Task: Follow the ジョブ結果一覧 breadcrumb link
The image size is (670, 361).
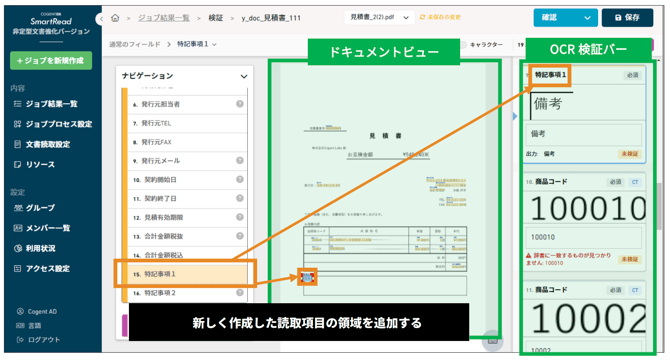Action: (164, 18)
